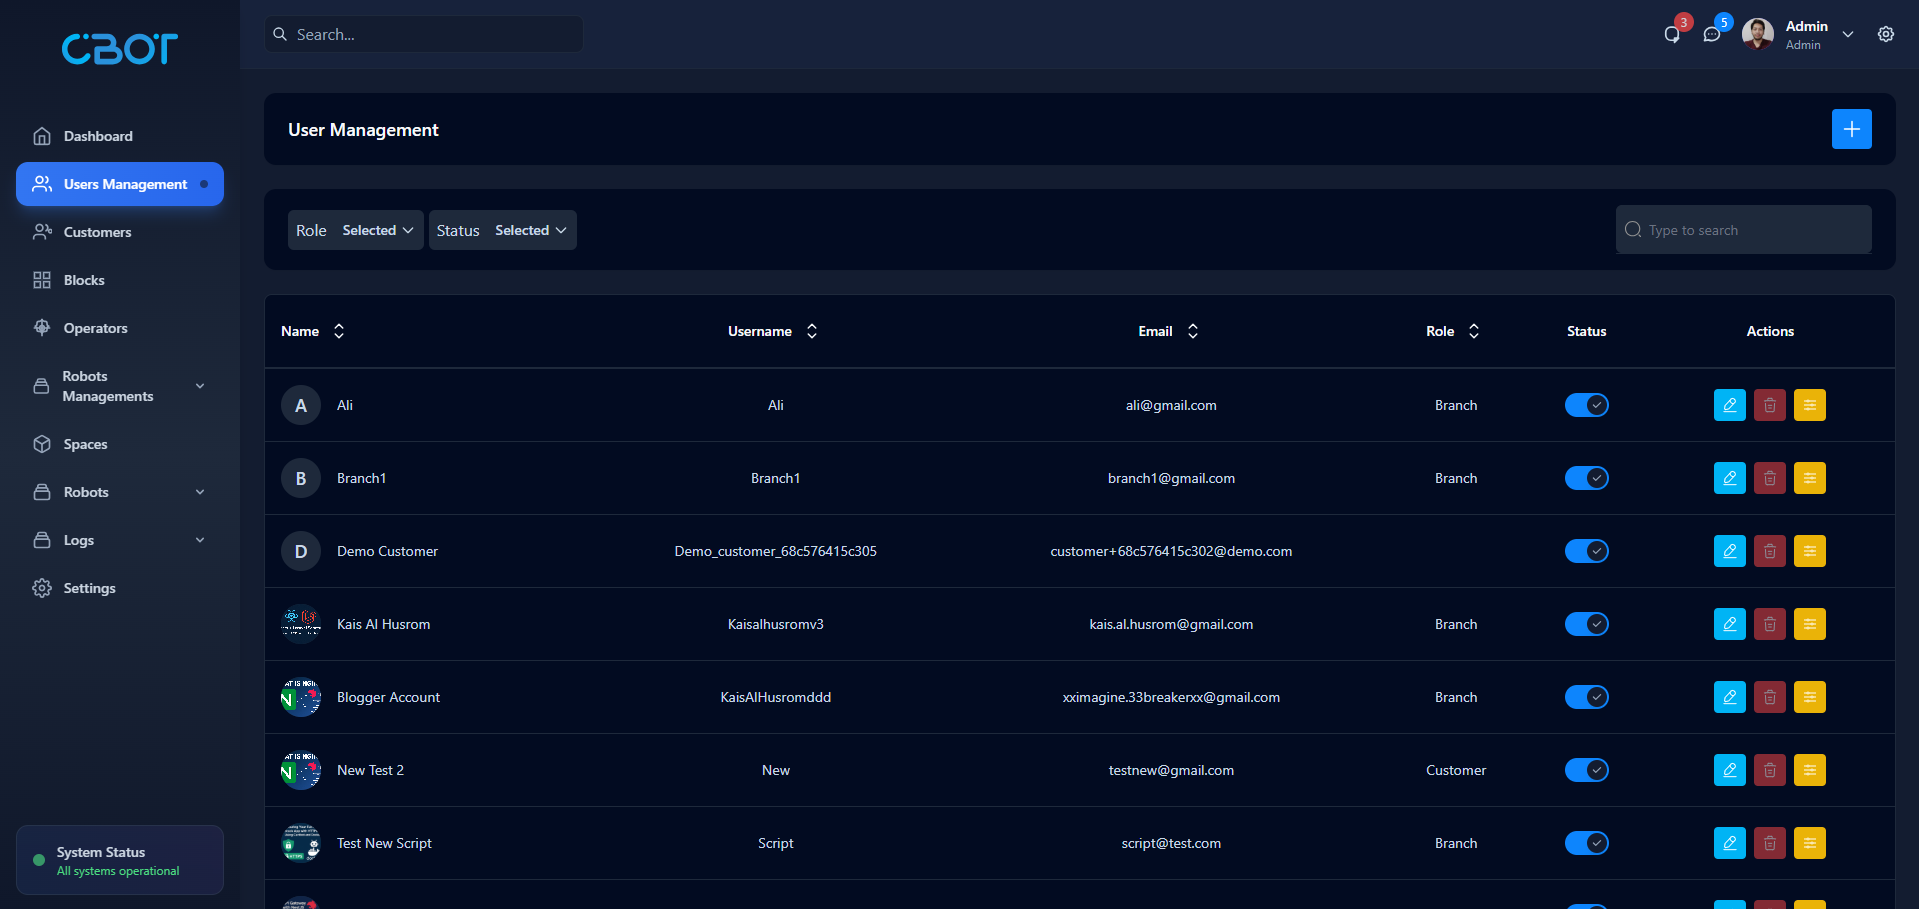Viewport: 1919px width, 909px height.
Task: Edit the user Ali with pencil icon
Action: pos(1729,405)
